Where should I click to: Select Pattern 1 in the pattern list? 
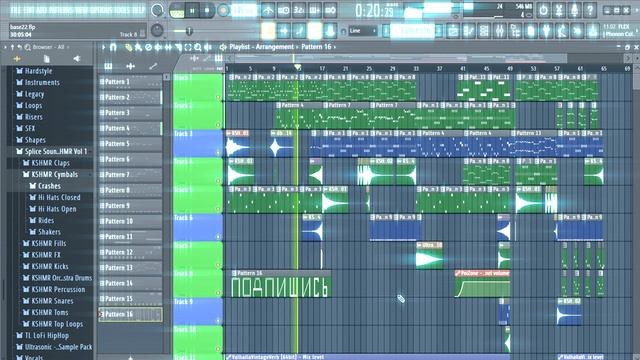pos(130,82)
